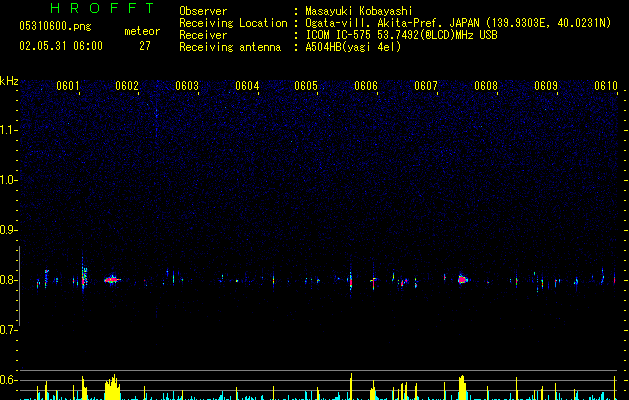This screenshot has width=629, height=400.
Task: Click the bright meteor echo before 0608
Action: pyautogui.click(x=463, y=279)
